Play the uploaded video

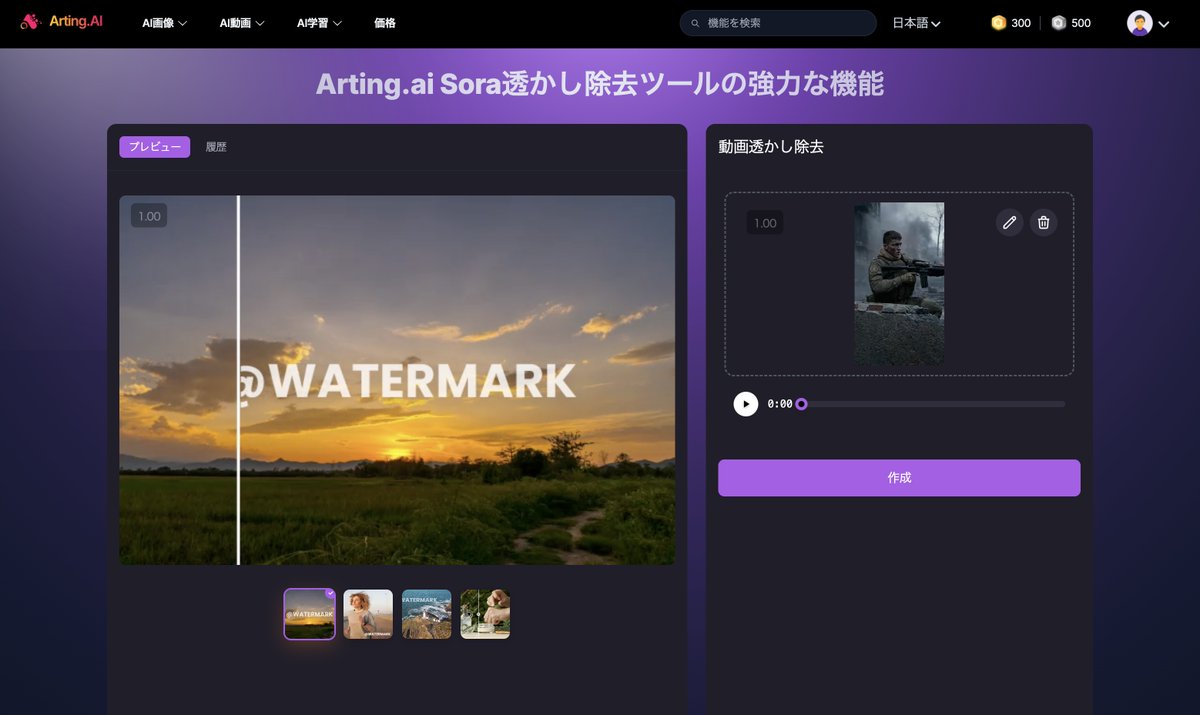tap(746, 404)
